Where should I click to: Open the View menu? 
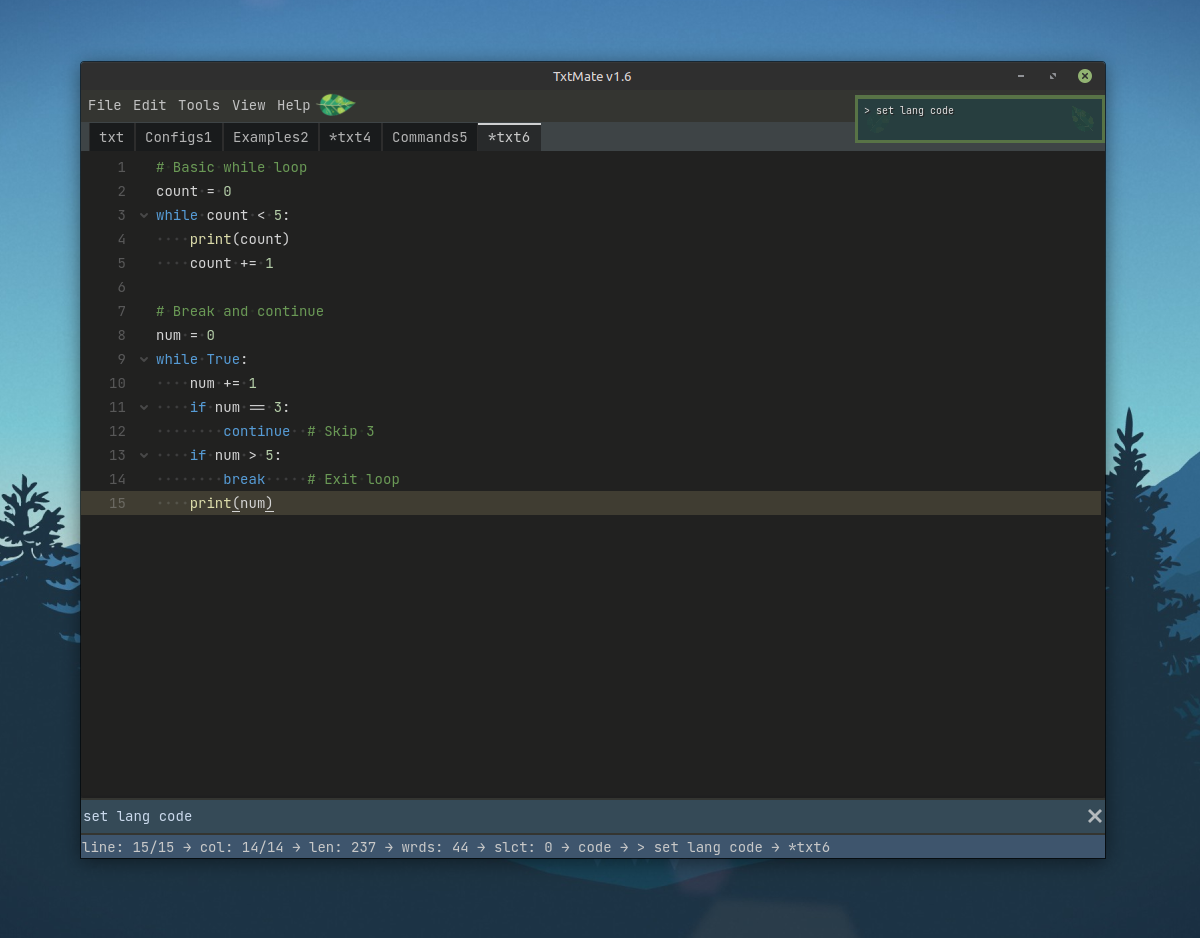coord(248,105)
